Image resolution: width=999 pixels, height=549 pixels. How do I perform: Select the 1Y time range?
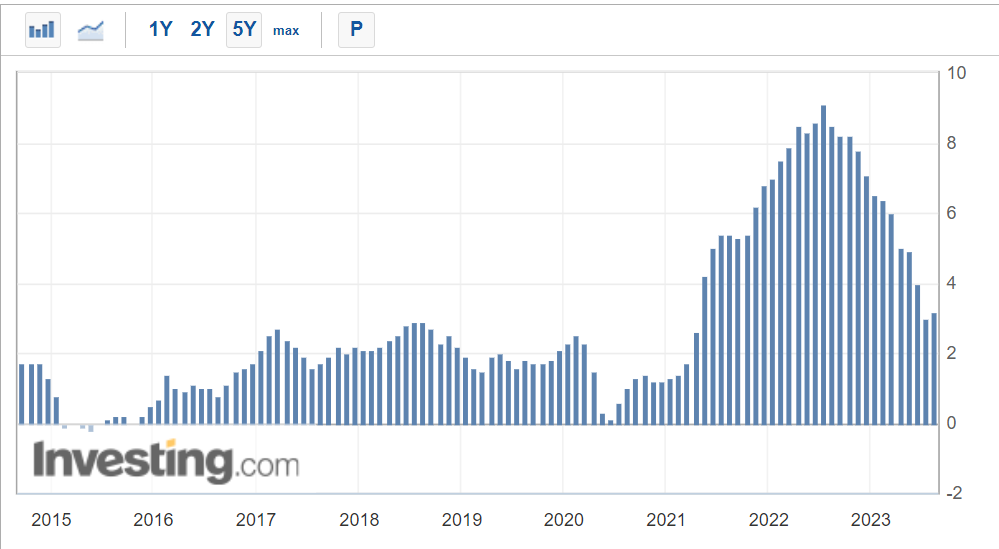click(161, 29)
